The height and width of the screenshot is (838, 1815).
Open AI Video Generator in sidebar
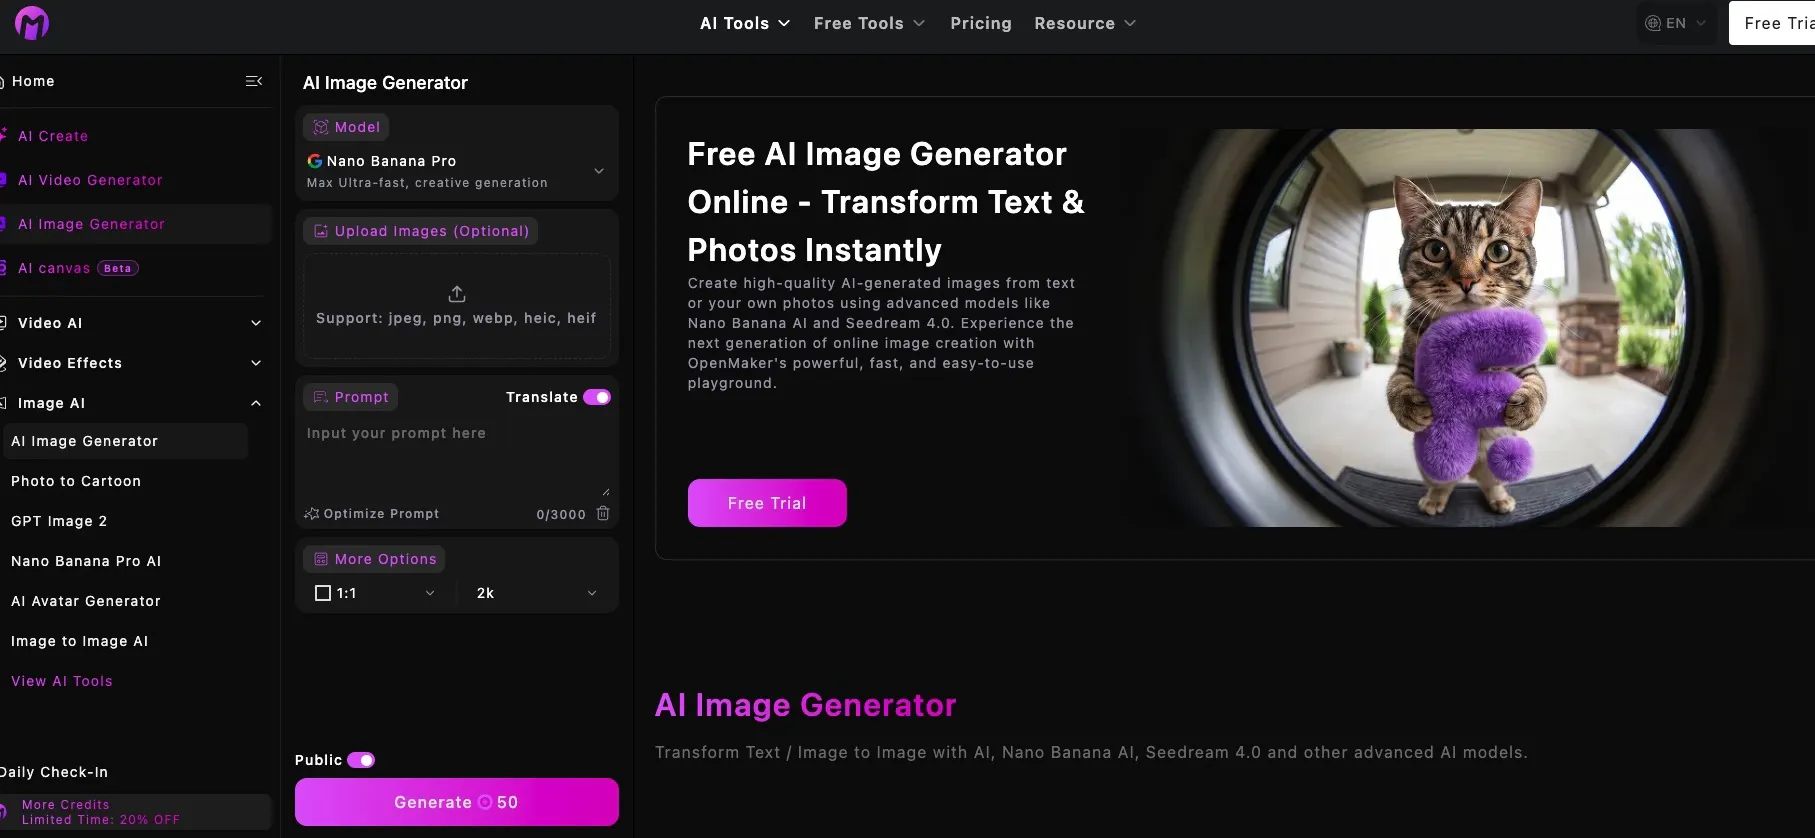point(90,180)
